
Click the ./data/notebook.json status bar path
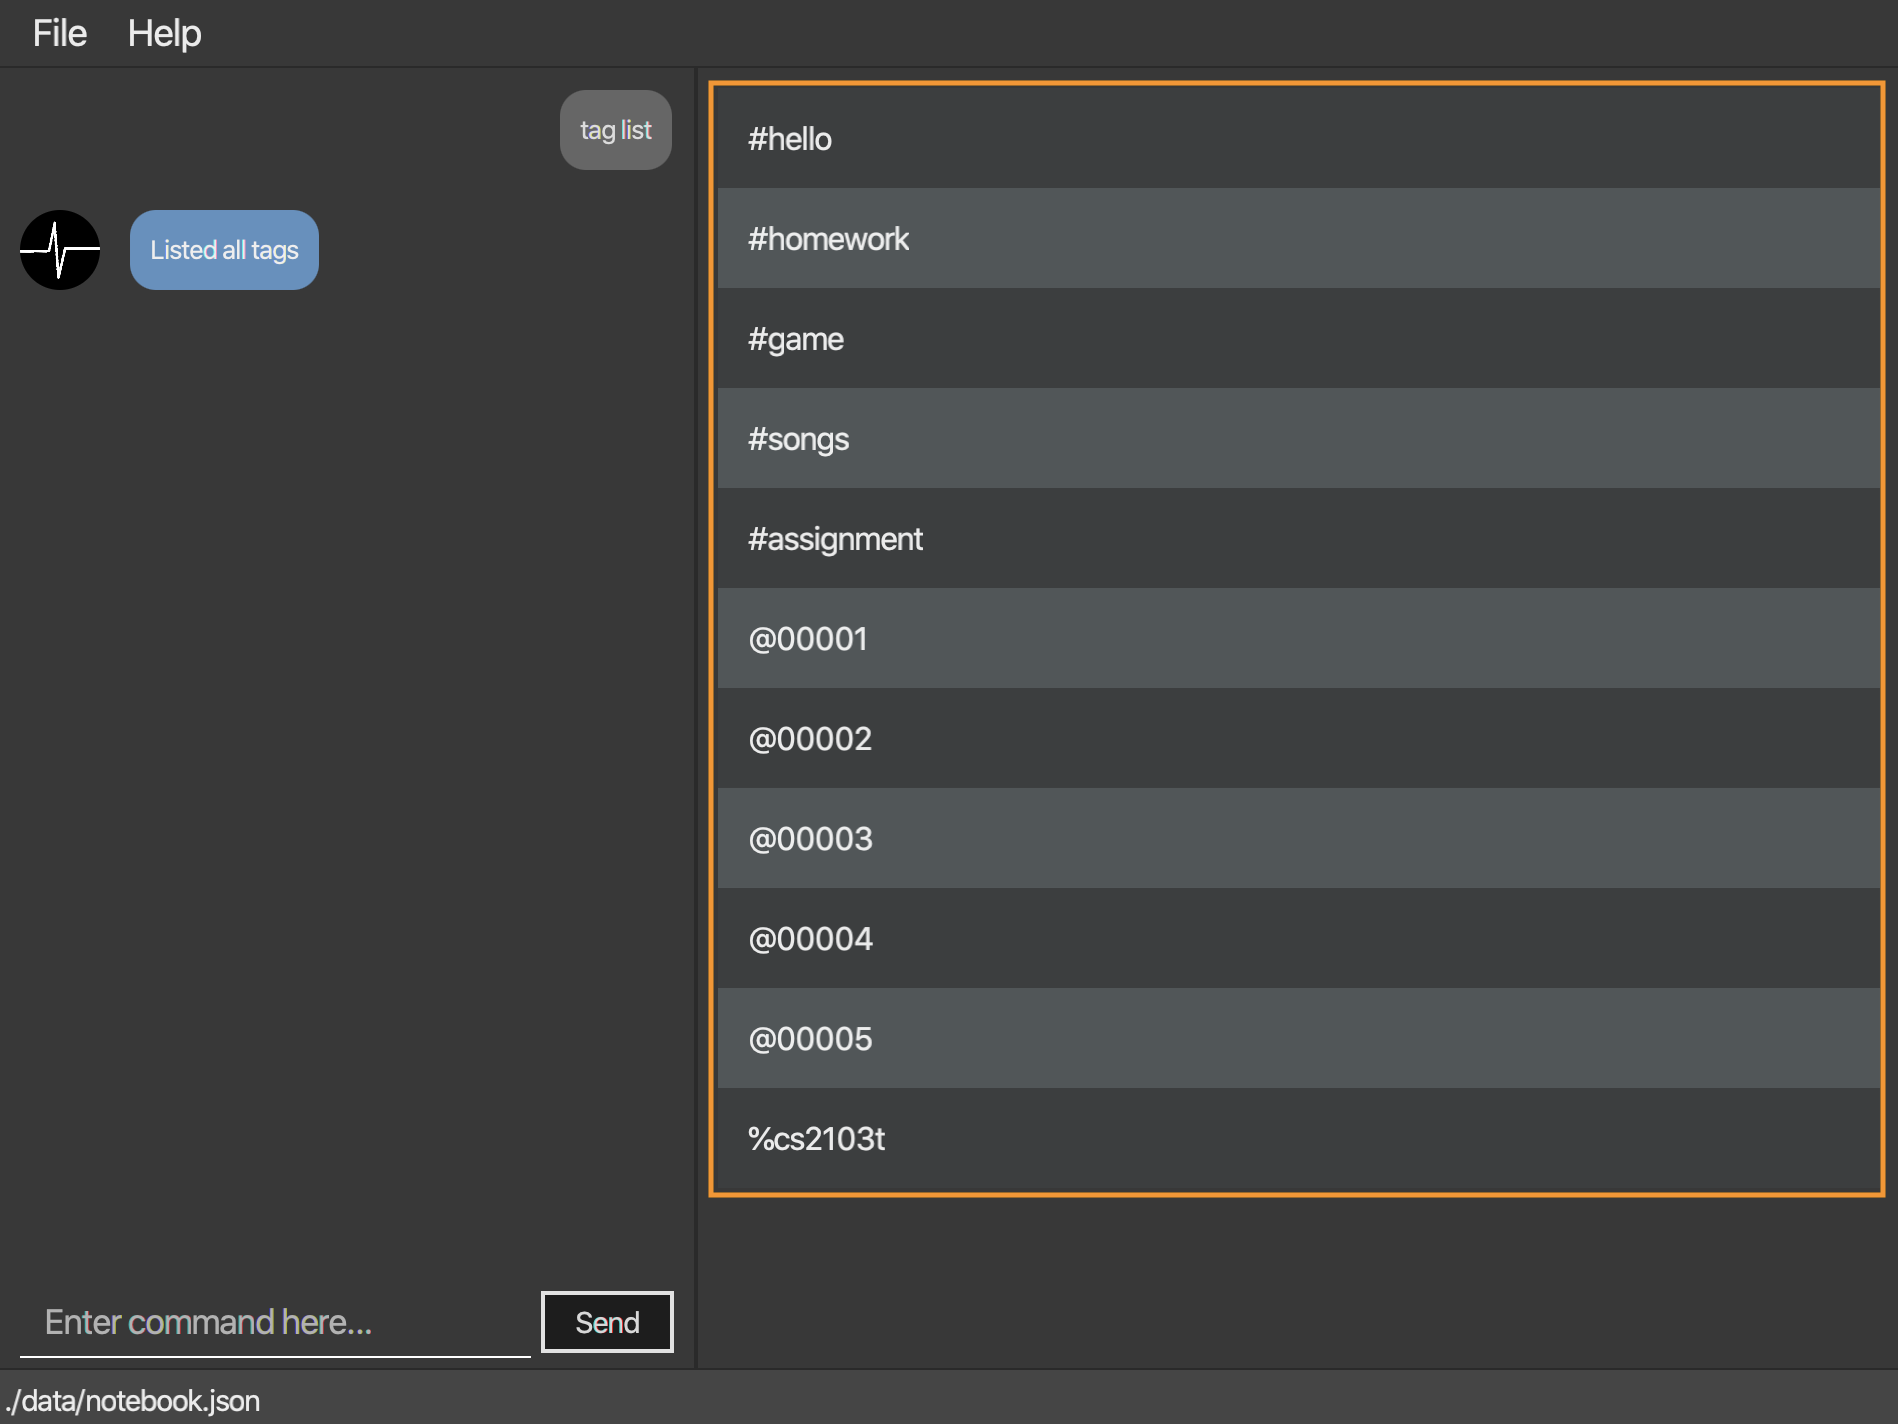[133, 1400]
